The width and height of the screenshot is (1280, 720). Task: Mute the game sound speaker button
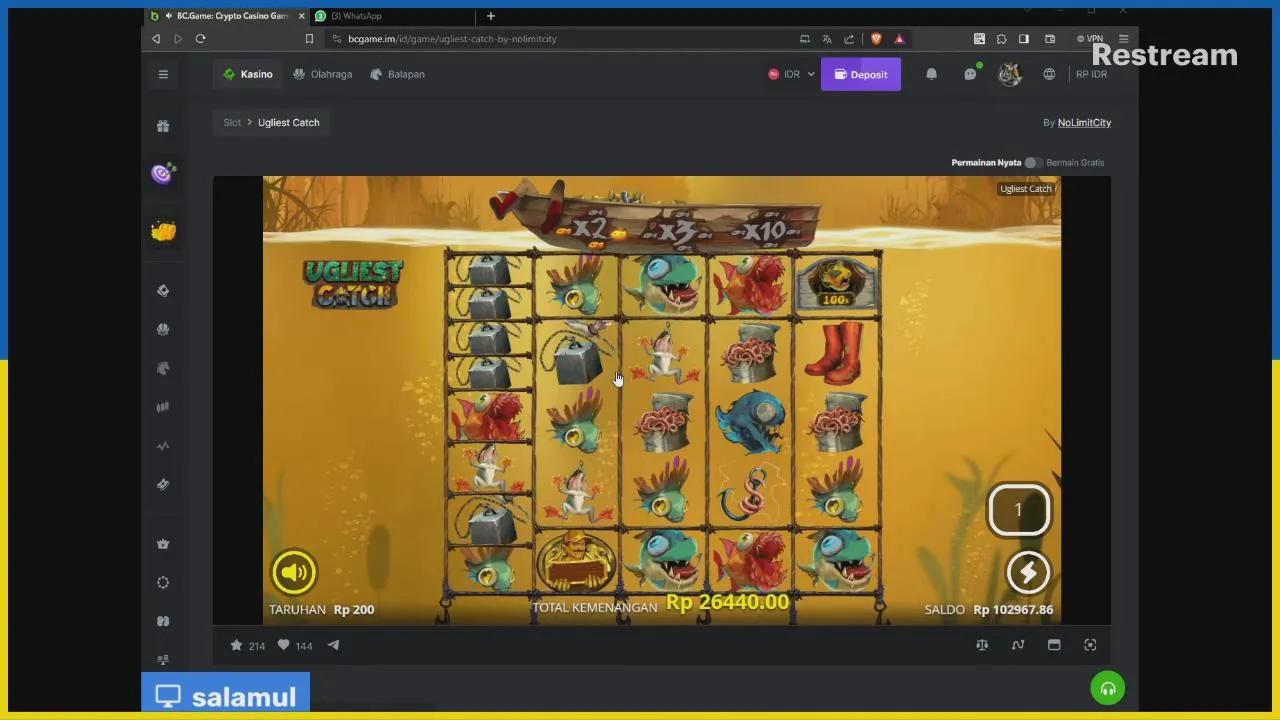pos(294,572)
